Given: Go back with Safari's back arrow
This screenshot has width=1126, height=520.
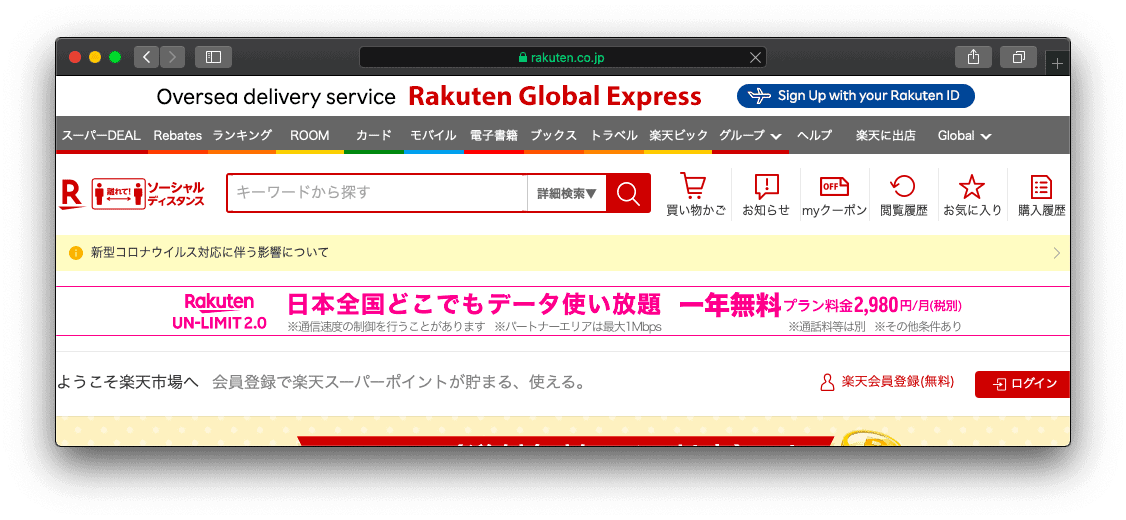Looking at the screenshot, I should coord(146,57).
